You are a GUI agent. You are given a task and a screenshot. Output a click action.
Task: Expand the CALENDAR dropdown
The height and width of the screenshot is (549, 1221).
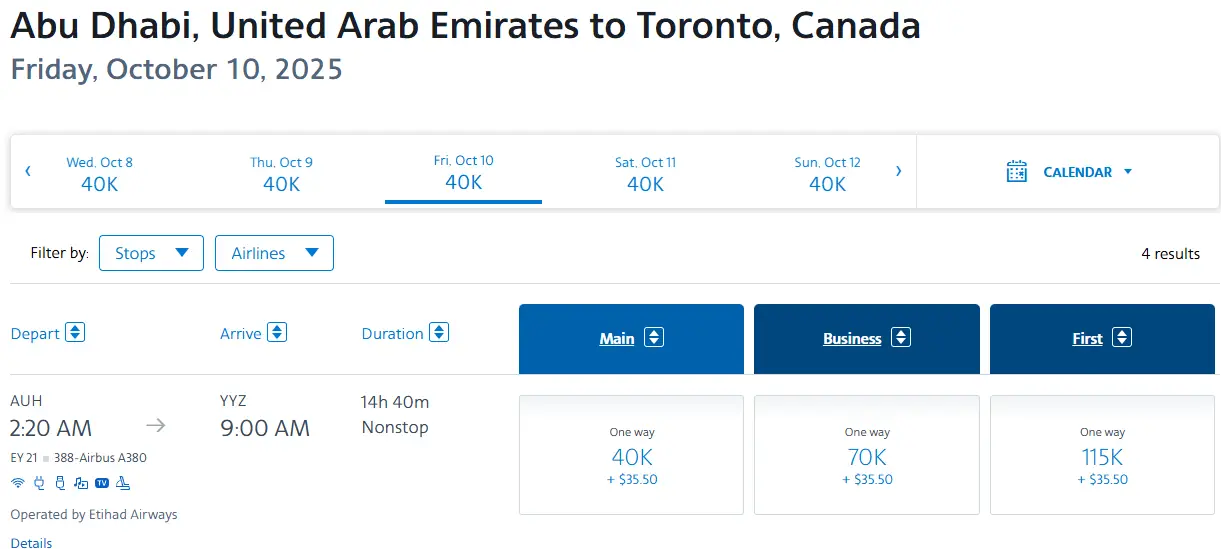[x=1086, y=172]
